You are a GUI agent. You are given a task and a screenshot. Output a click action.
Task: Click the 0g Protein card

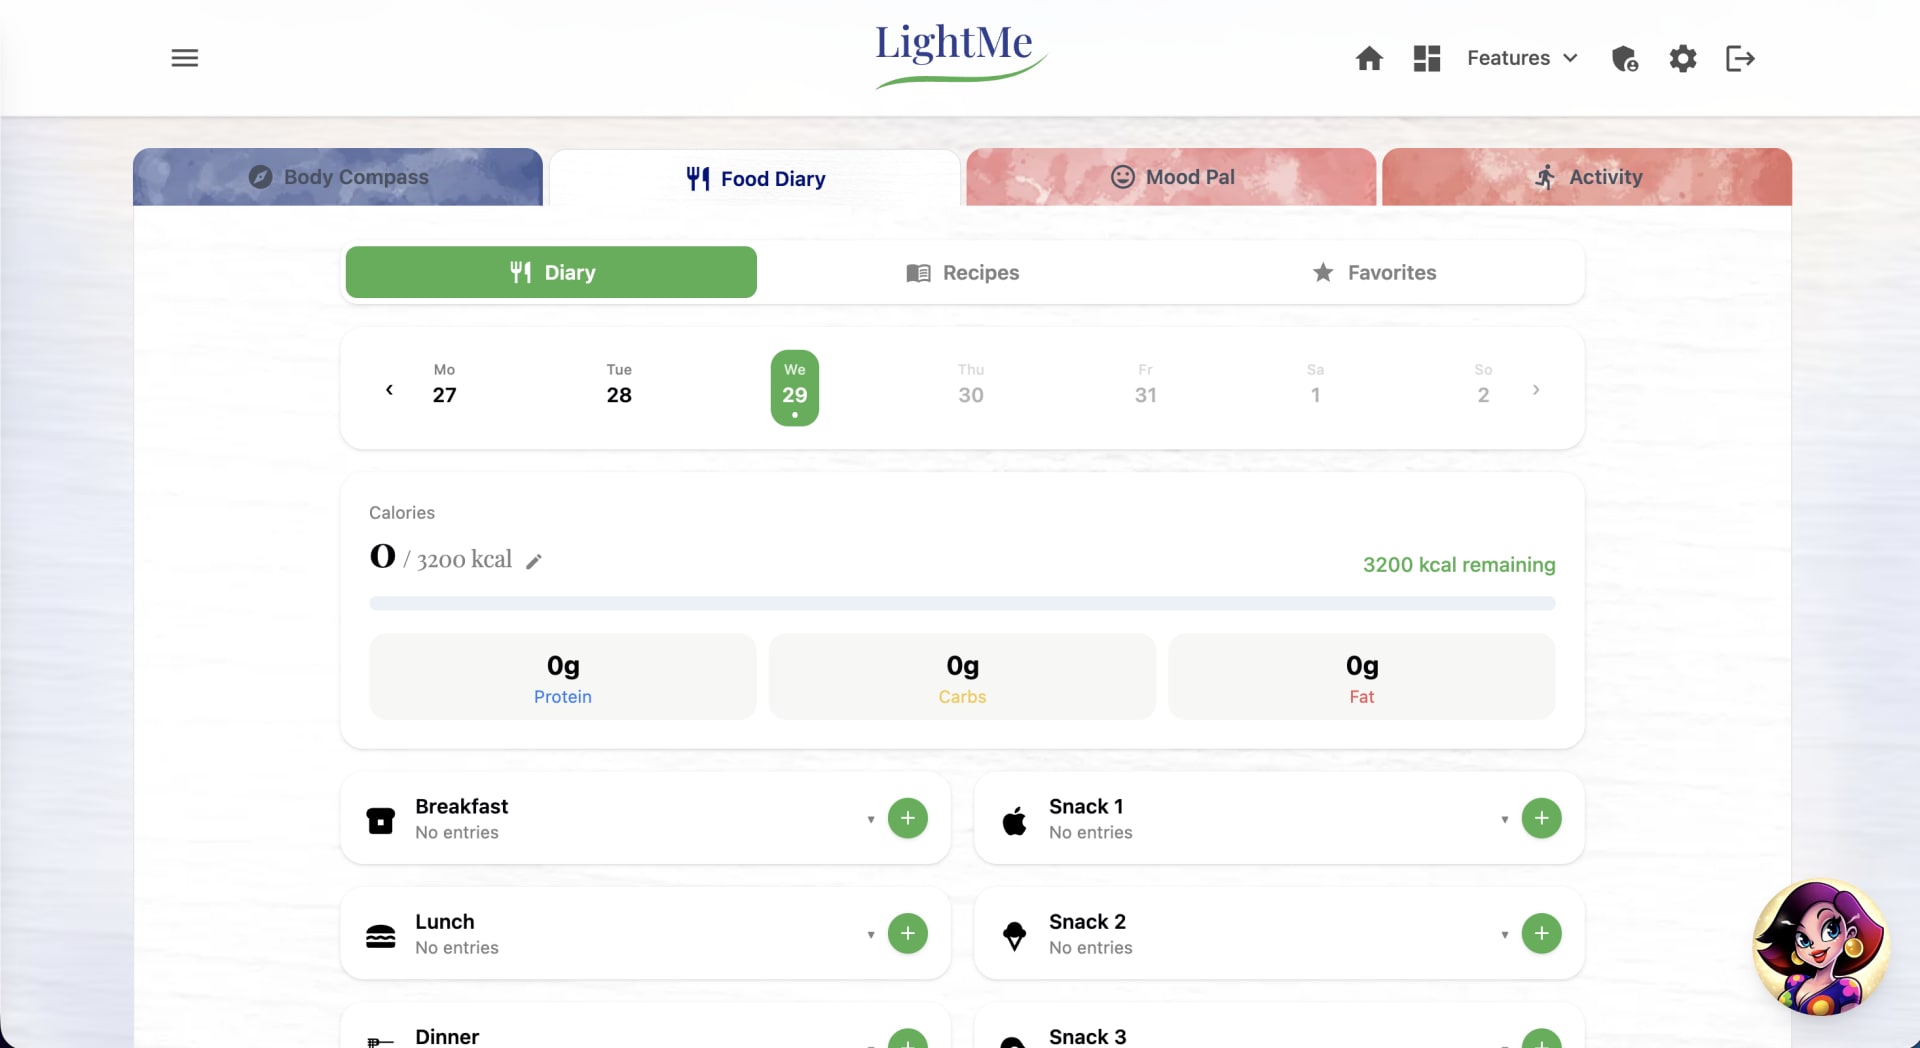tap(563, 677)
